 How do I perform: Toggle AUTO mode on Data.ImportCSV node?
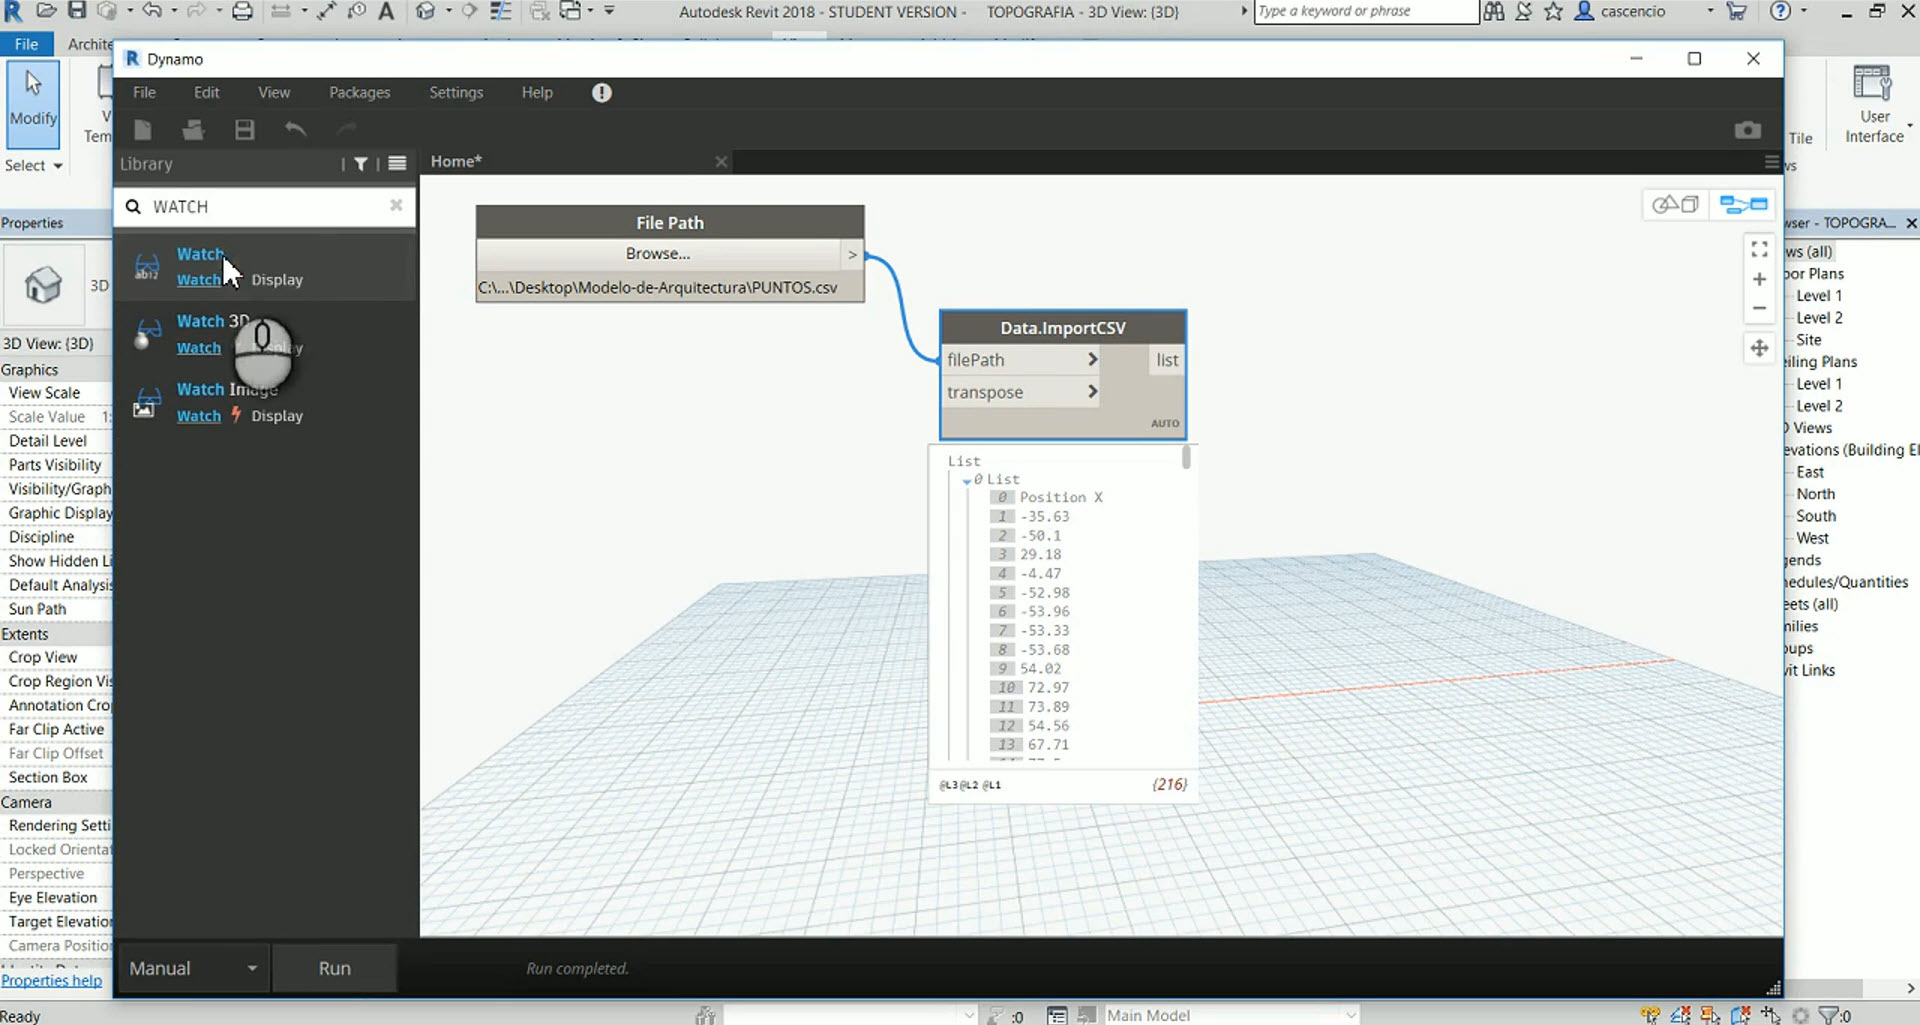click(1164, 423)
